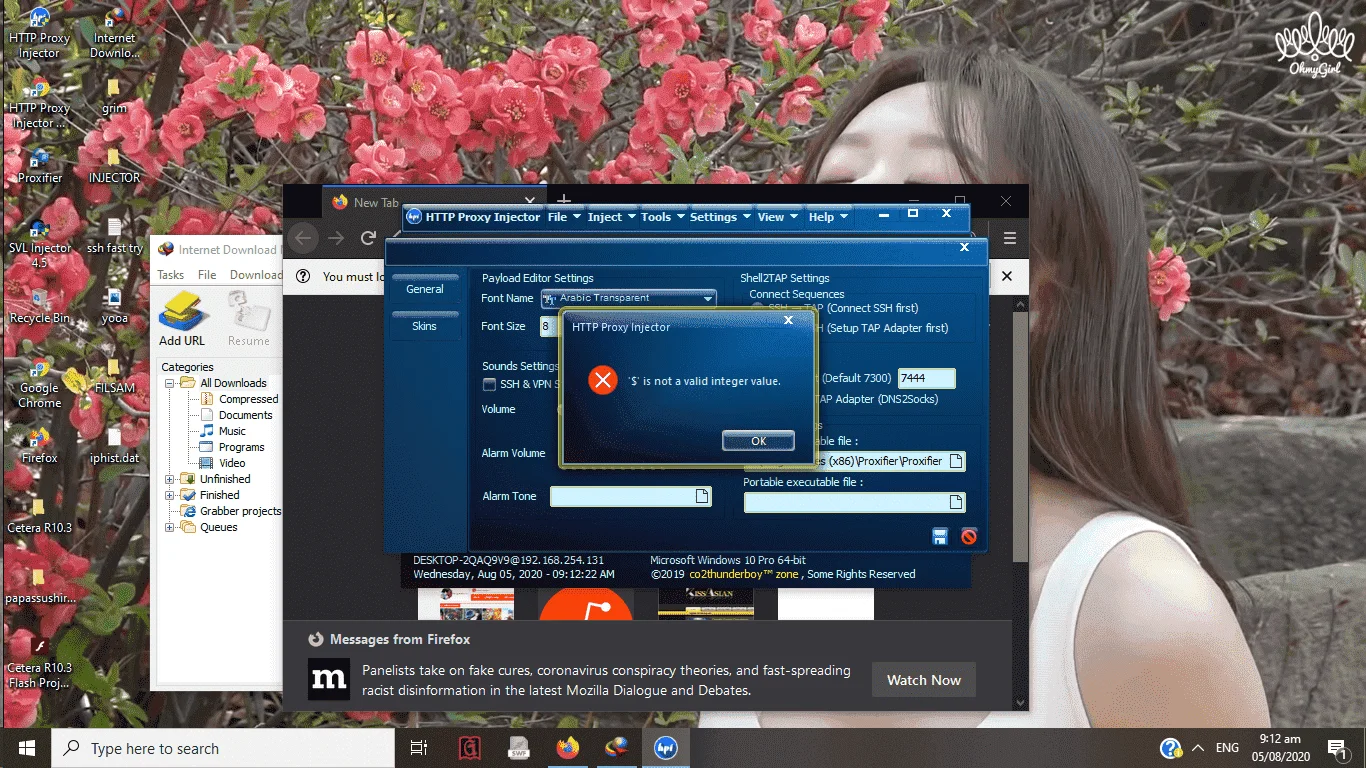Image resolution: width=1366 pixels, height=768 pixels.
Task: Open the SWF file taskbar icon
Action: click(518, 748)
